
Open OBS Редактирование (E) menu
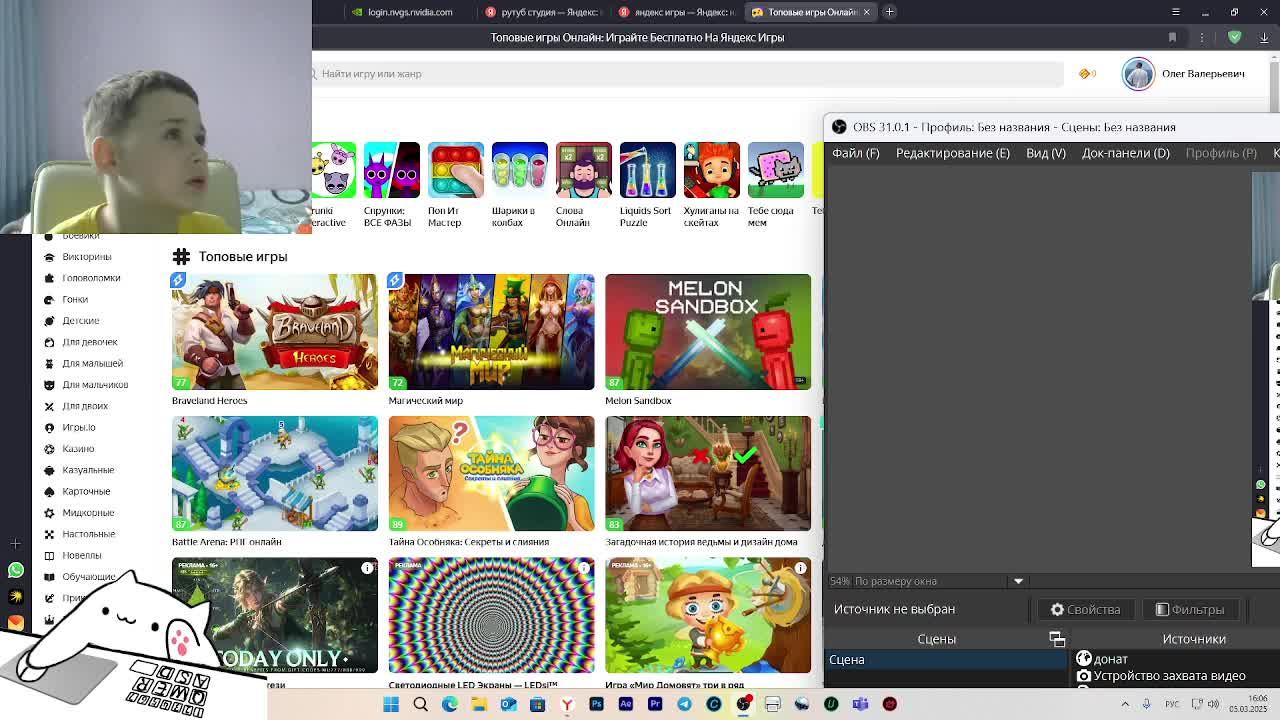(x=953, y=153)
